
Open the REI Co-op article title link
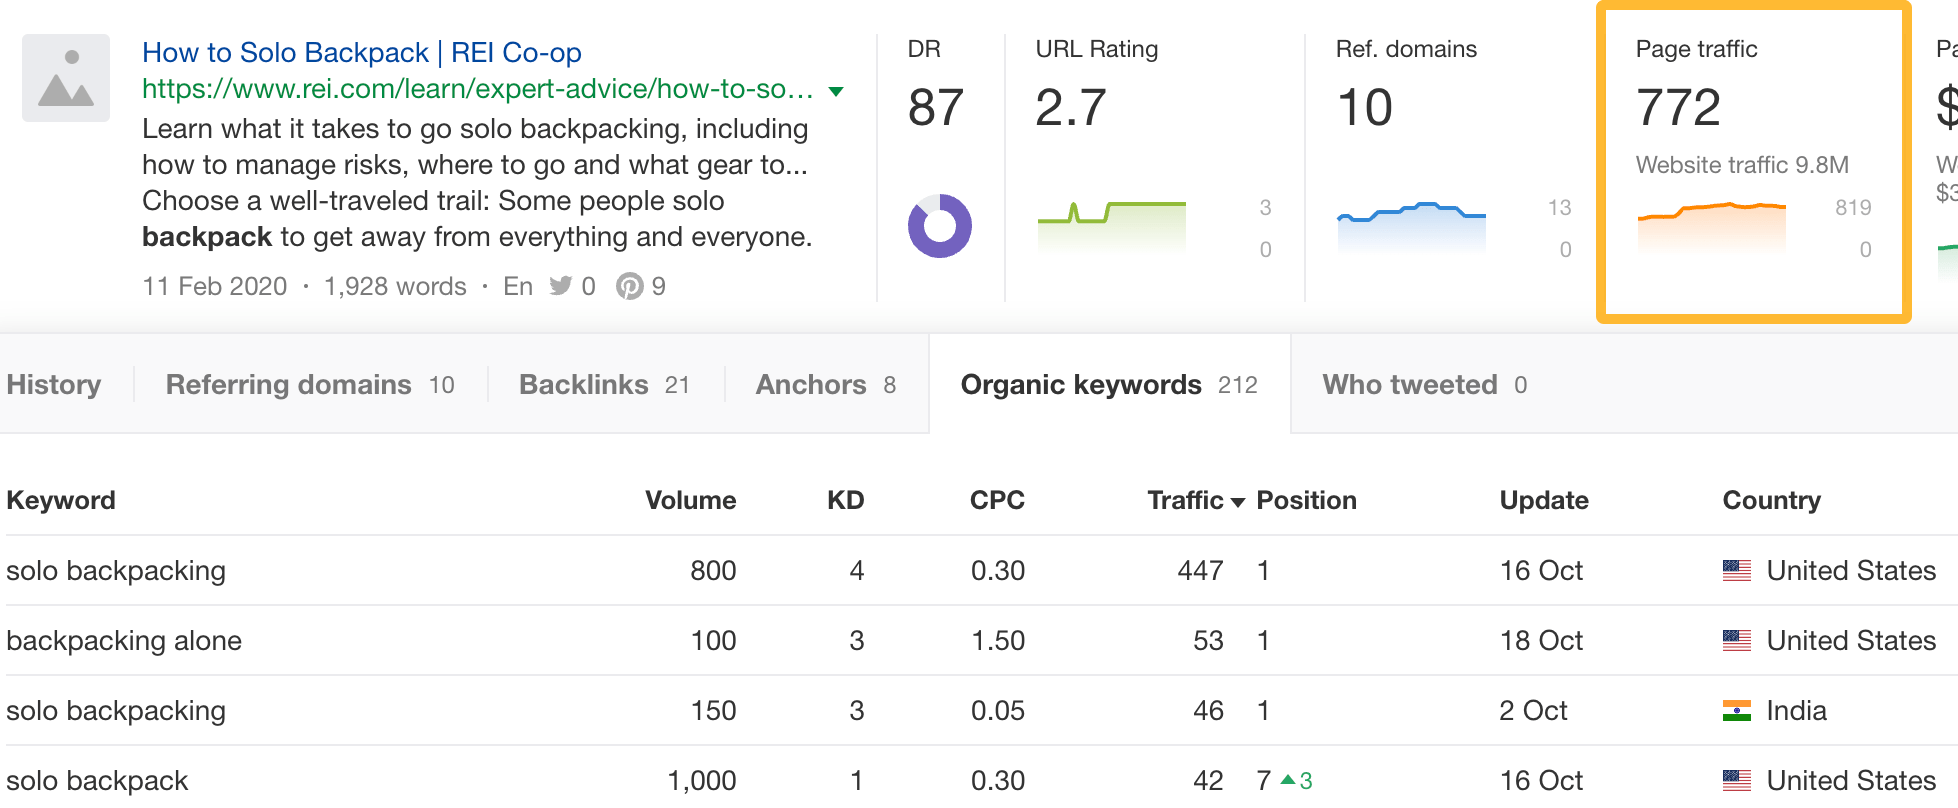point(363,52)
